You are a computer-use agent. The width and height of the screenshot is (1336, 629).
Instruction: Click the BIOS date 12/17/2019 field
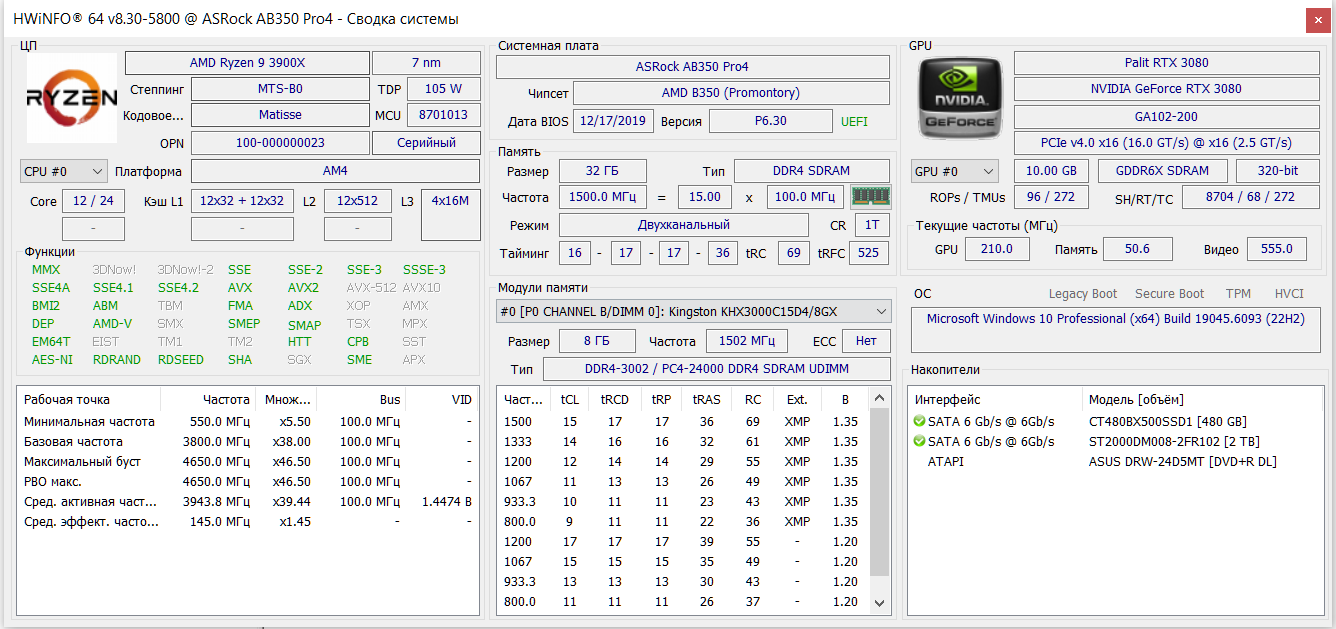(x=614, y=121)
